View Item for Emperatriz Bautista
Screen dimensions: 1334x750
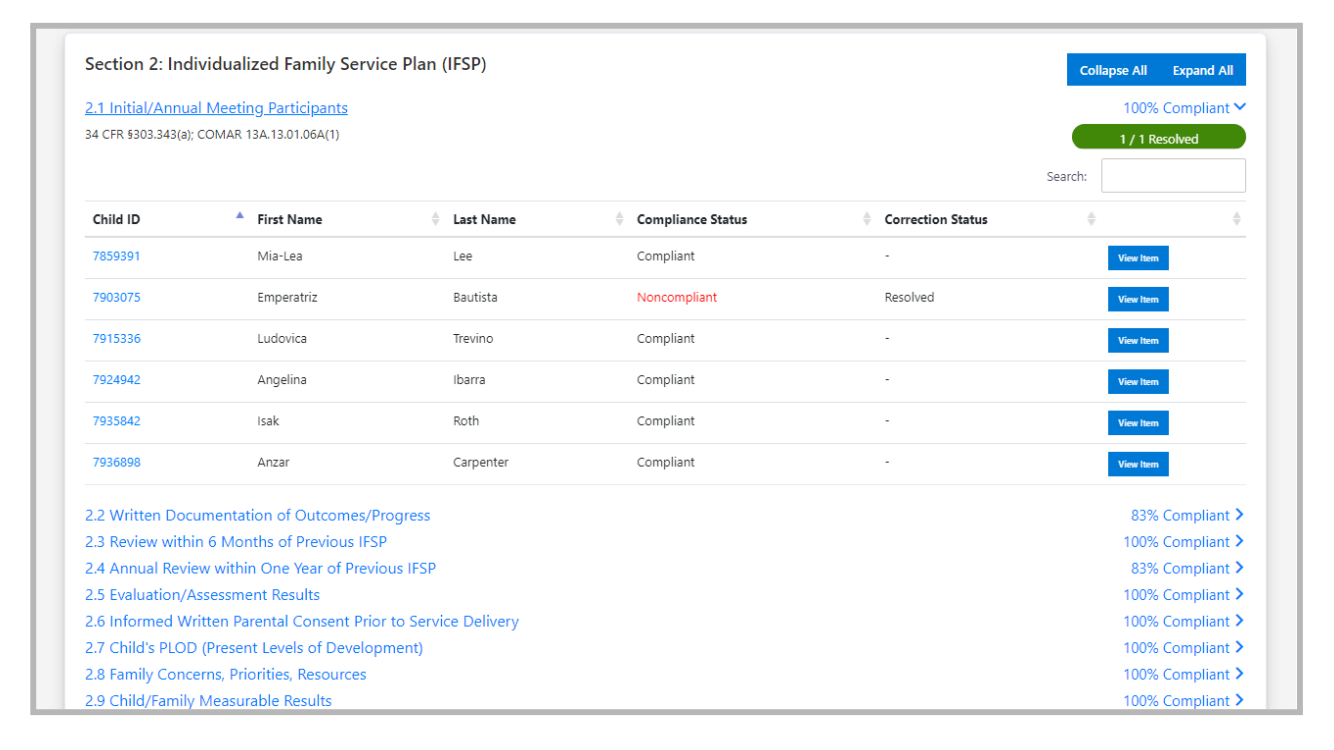pos(1137,299)
